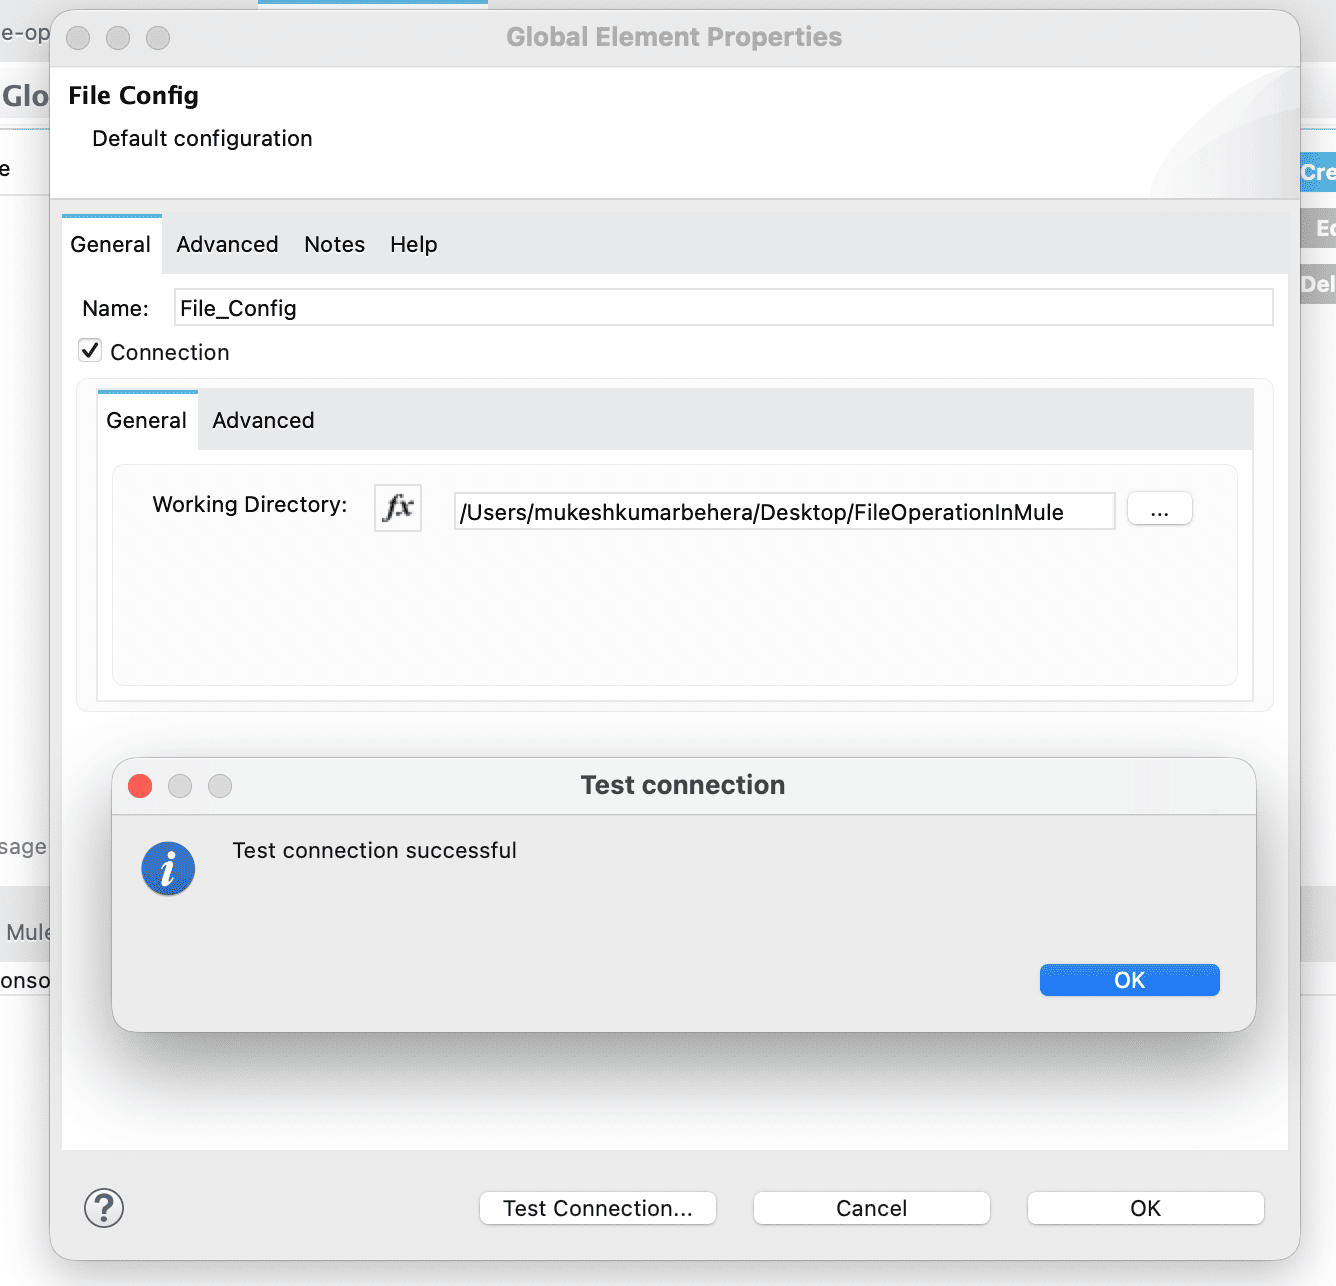
Task: Click the Test connection dialog title bar
Action: click(683, 786)
